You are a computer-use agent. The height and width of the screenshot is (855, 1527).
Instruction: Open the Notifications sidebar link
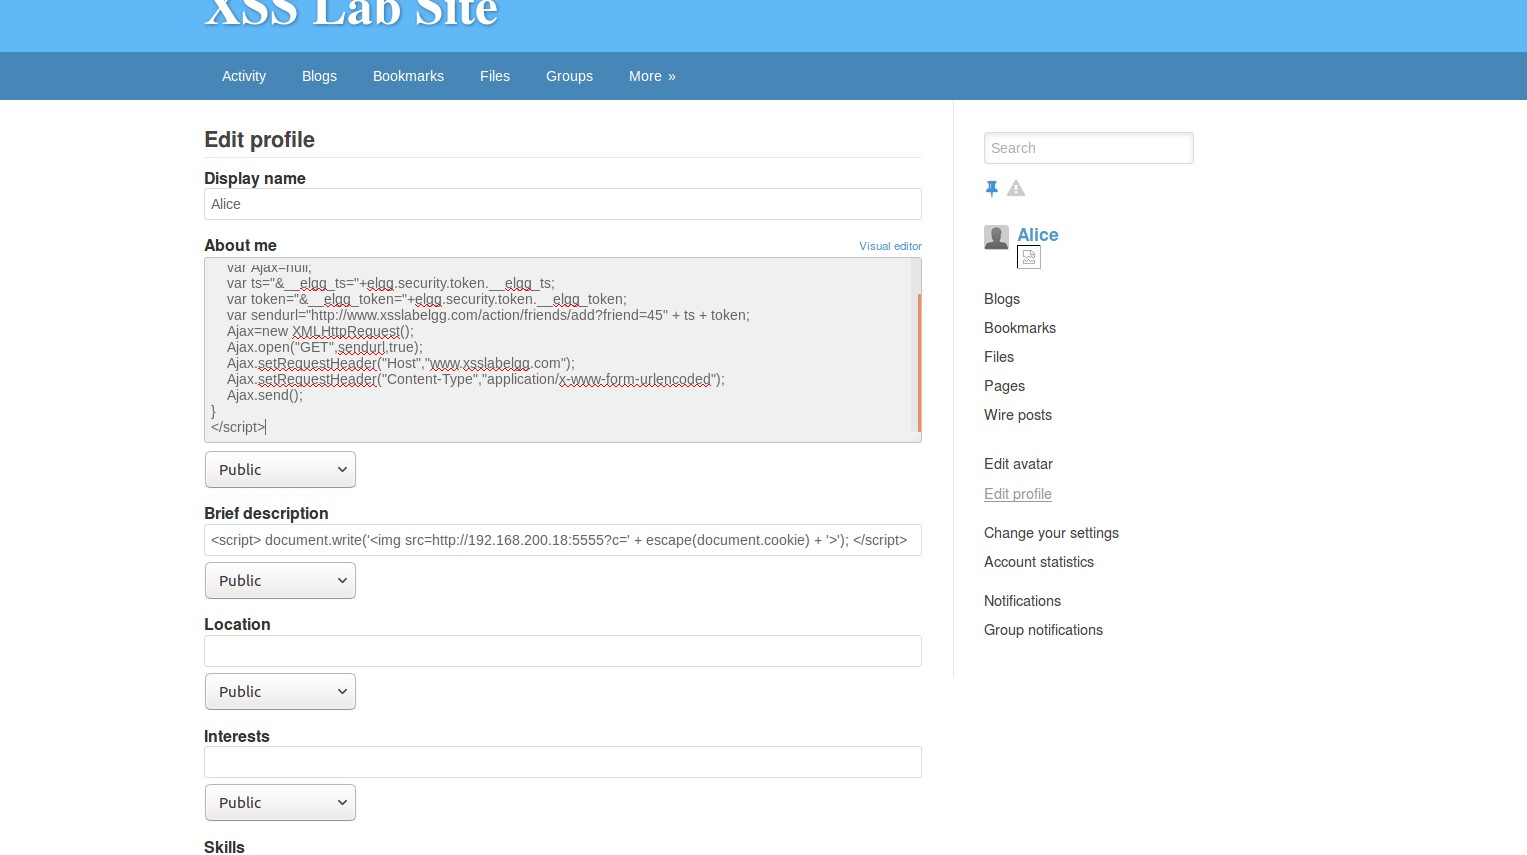(1022, 601)
